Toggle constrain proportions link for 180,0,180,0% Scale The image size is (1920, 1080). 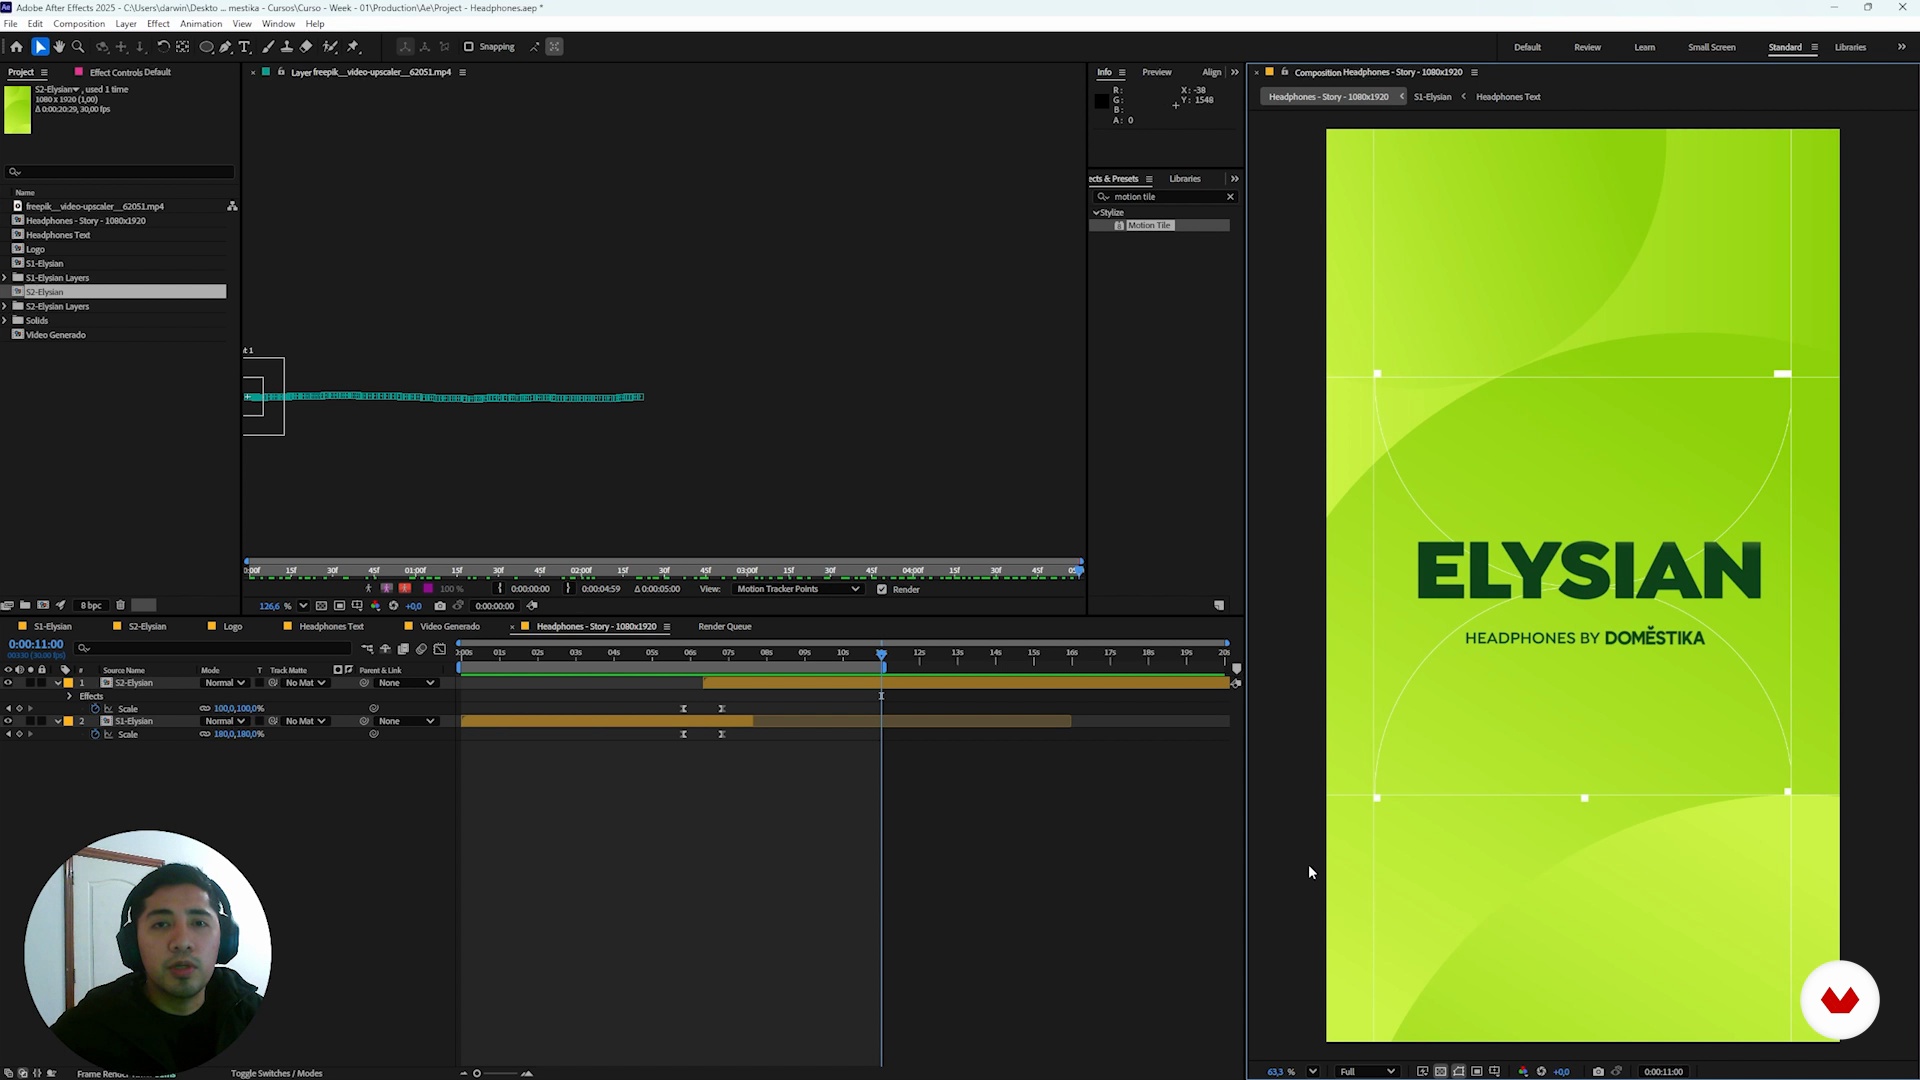click(205, 734)
